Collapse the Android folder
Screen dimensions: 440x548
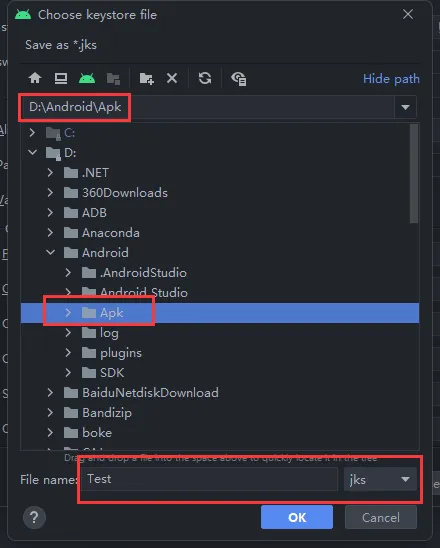coord(51,252)
